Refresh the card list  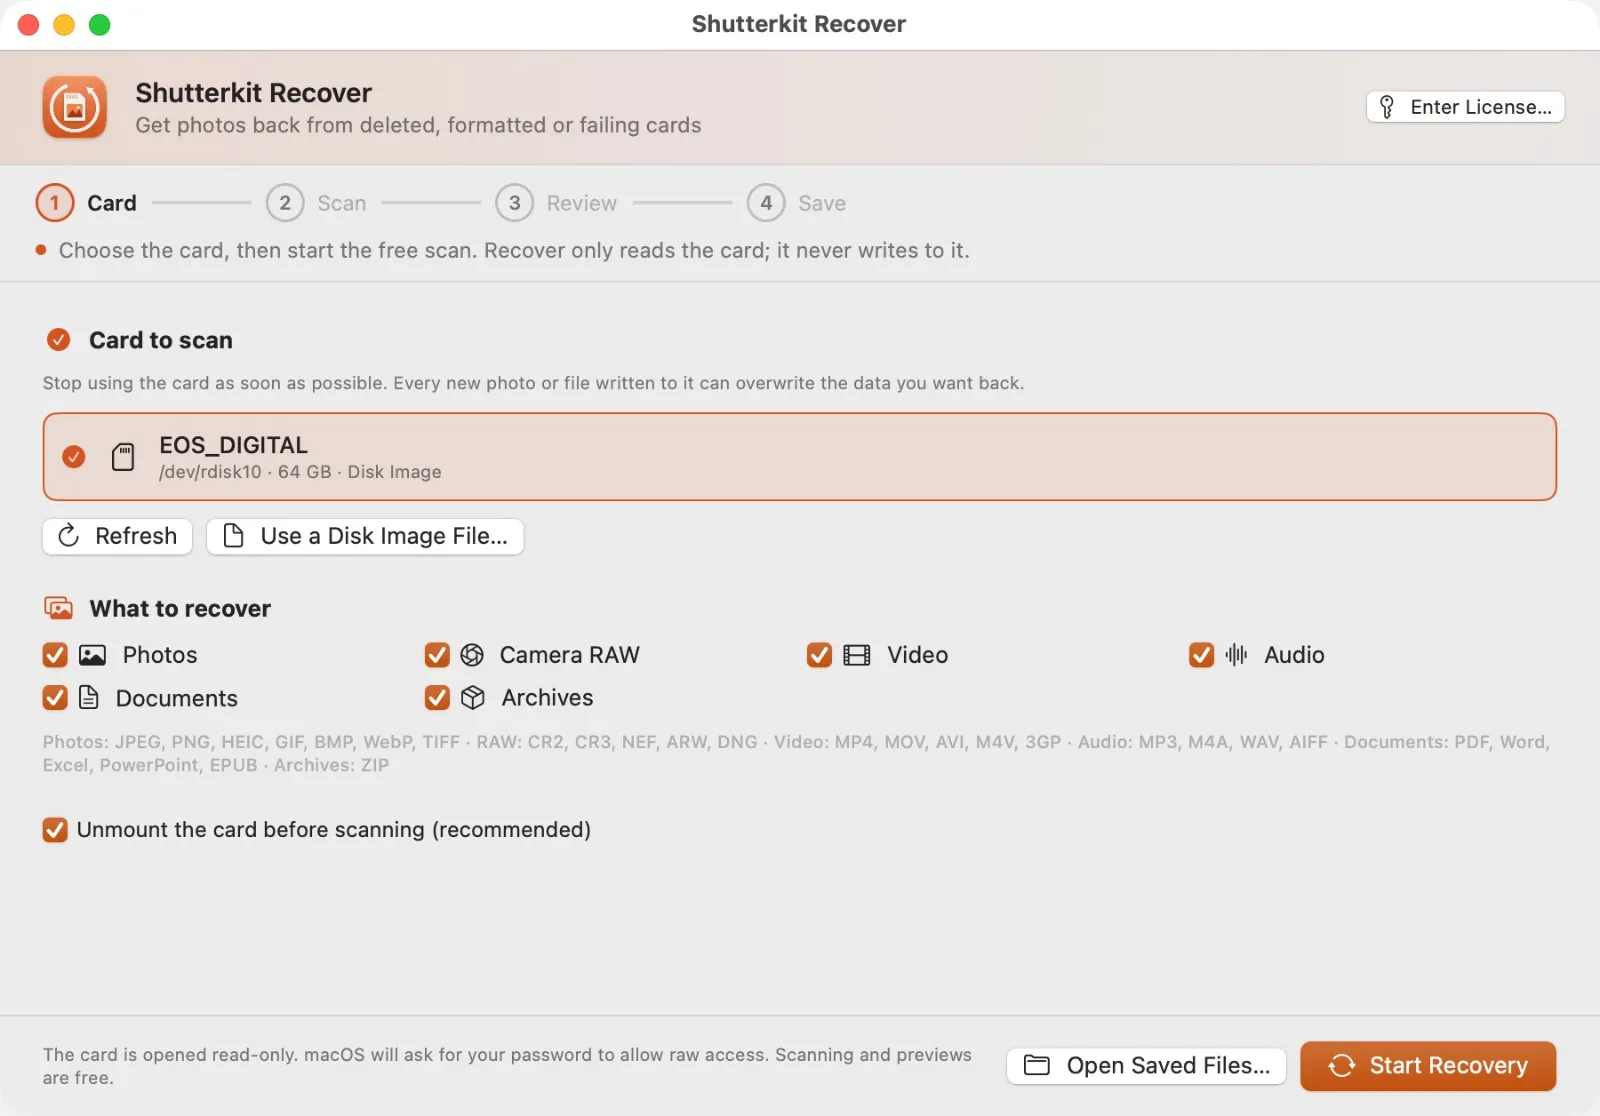tap(117, 536)
